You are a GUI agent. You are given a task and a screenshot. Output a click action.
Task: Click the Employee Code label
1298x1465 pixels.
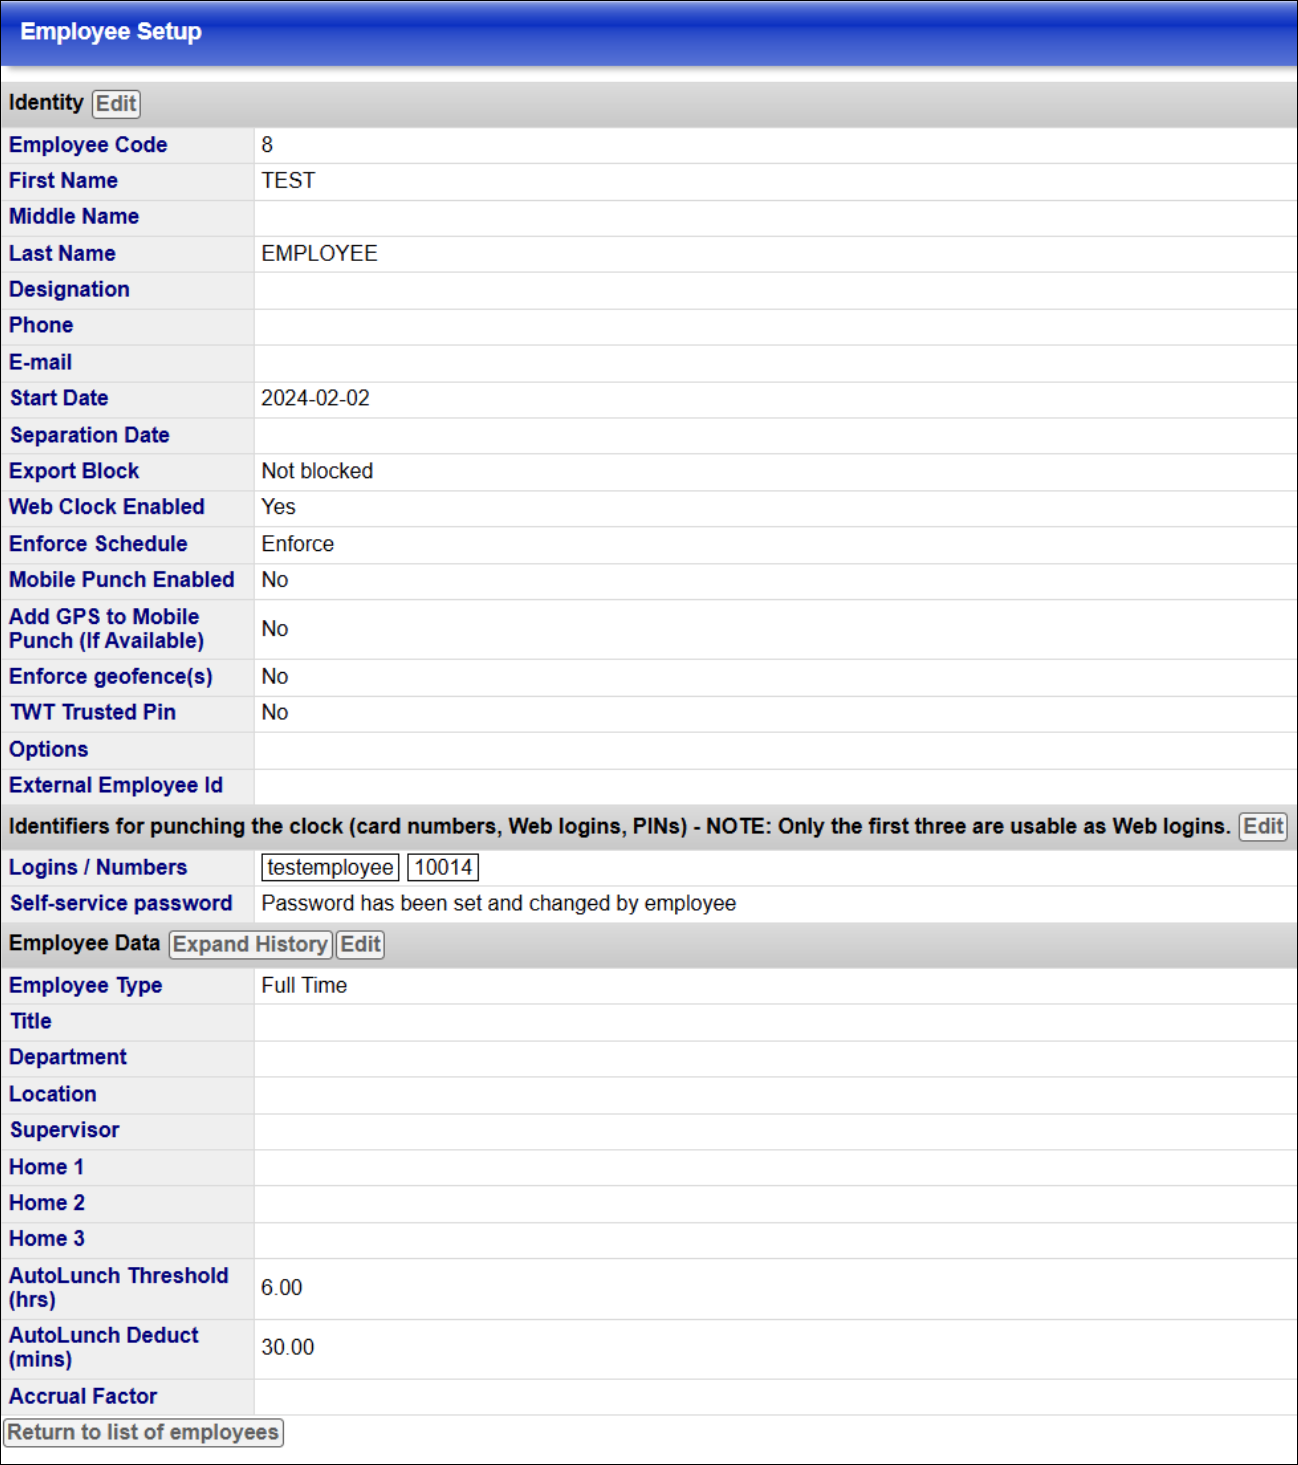point(88,145)
